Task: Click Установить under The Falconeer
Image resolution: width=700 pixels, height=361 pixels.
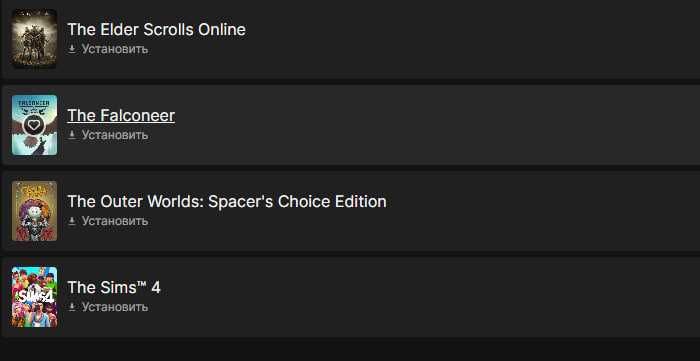Action: pyautogui.click(x=115, y=135)
